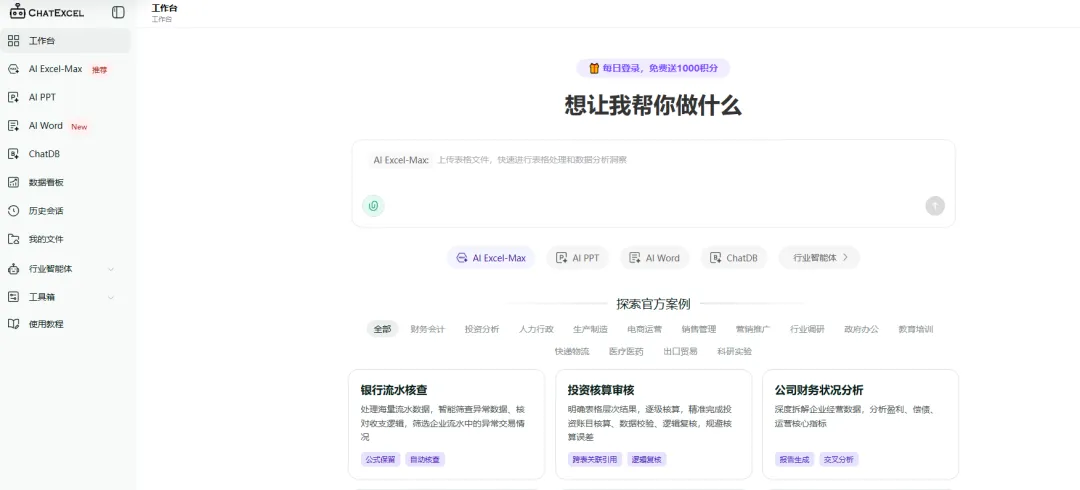This screenshot has height=490, width=1080.
Task: Click the gray send arrow button
Action: 935,205
